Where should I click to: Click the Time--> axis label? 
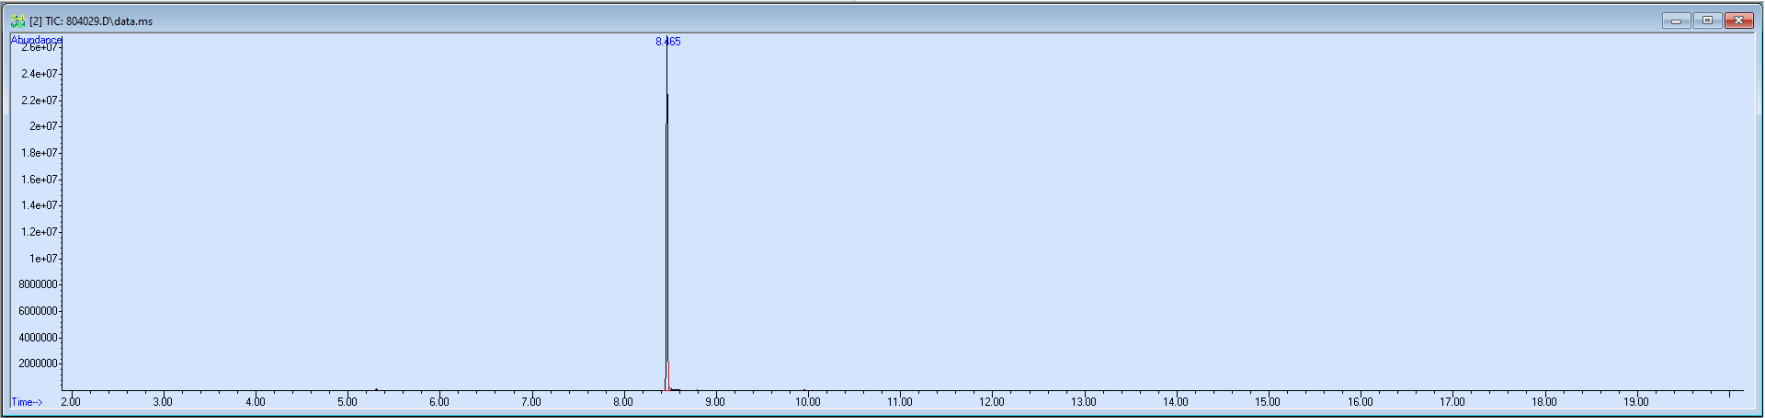click(27, 402)
